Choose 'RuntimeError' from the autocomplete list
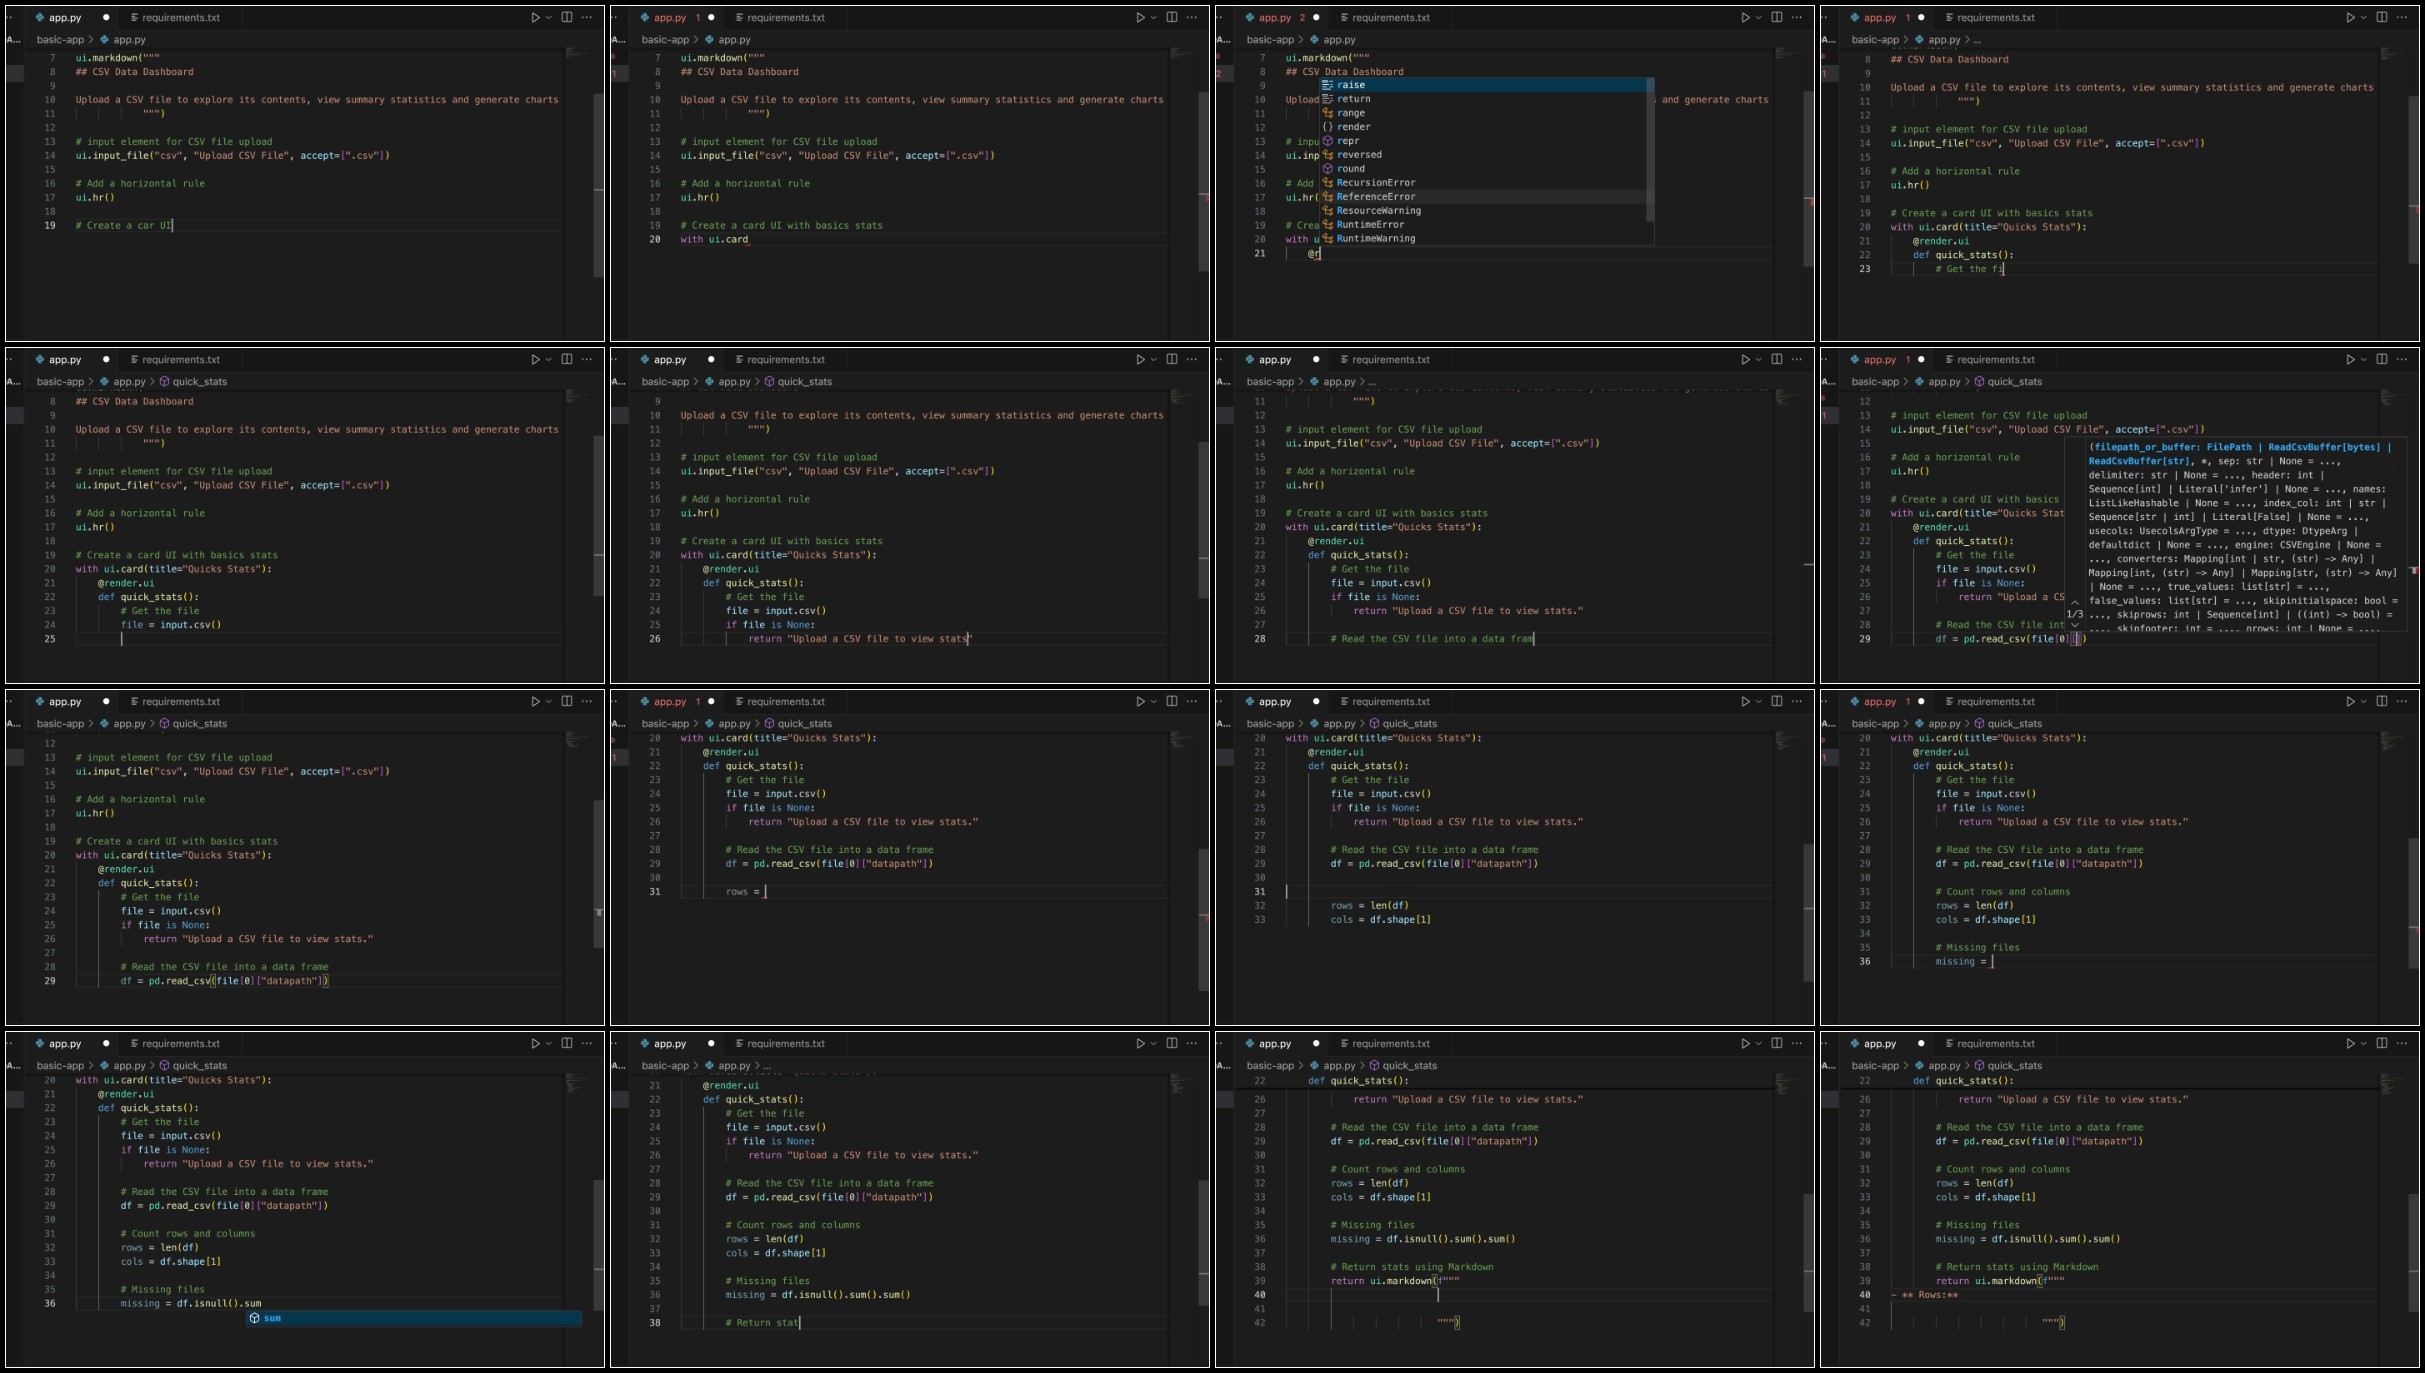Image resolution: width=2425 pixels, height=1373 pixels. (x=1483, y=225)
